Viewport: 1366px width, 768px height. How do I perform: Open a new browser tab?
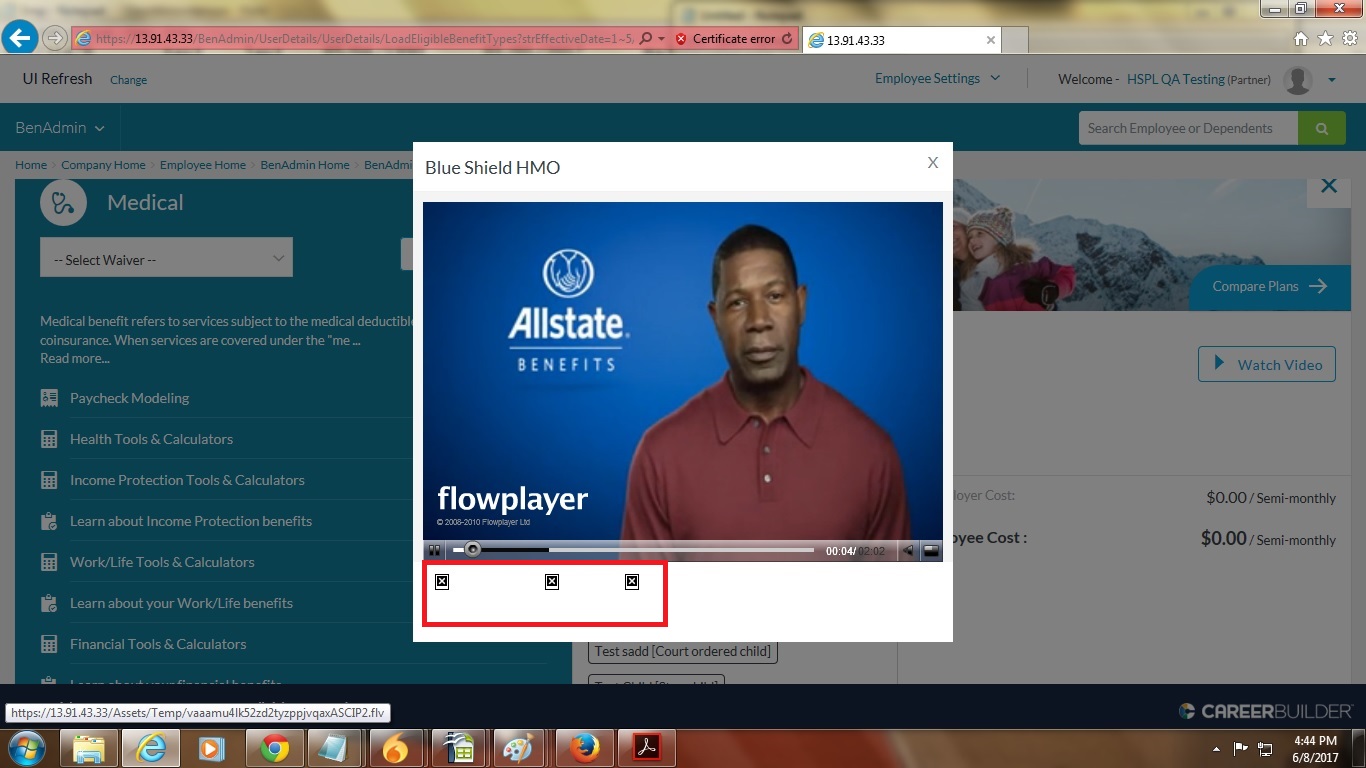1015,40
